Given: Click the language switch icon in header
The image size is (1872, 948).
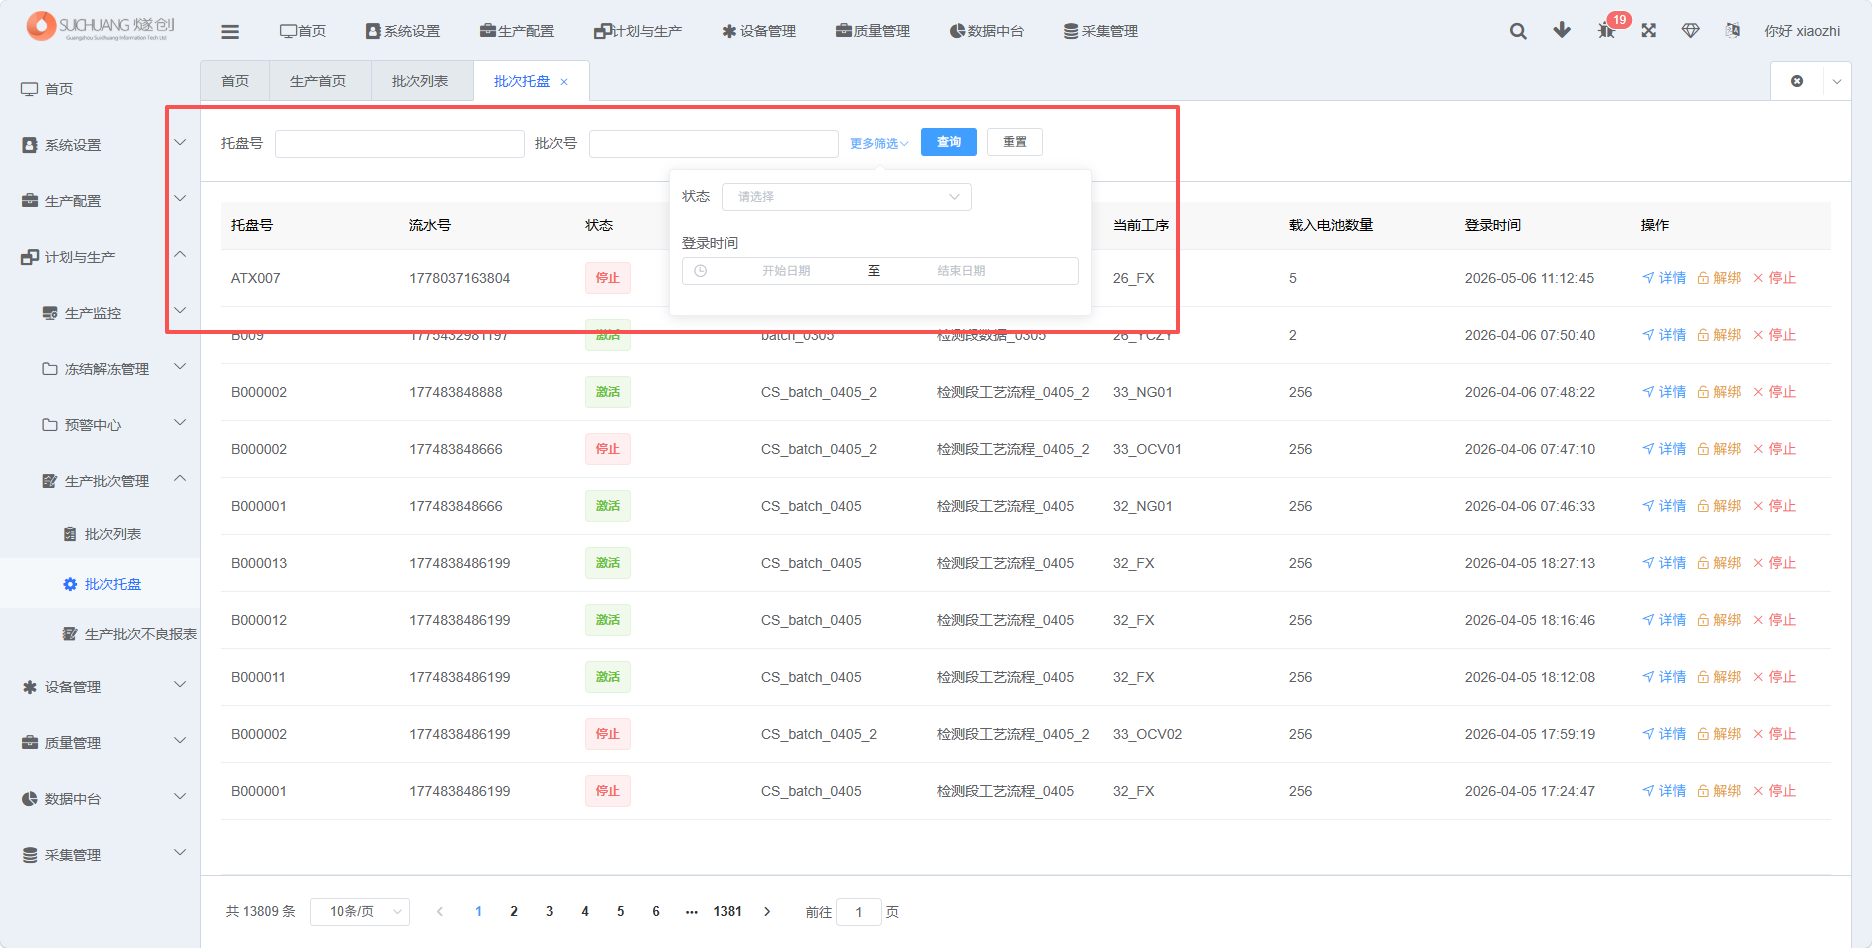Looking at the screenshot, I should pyautogui.click(x=1733, y=30).
